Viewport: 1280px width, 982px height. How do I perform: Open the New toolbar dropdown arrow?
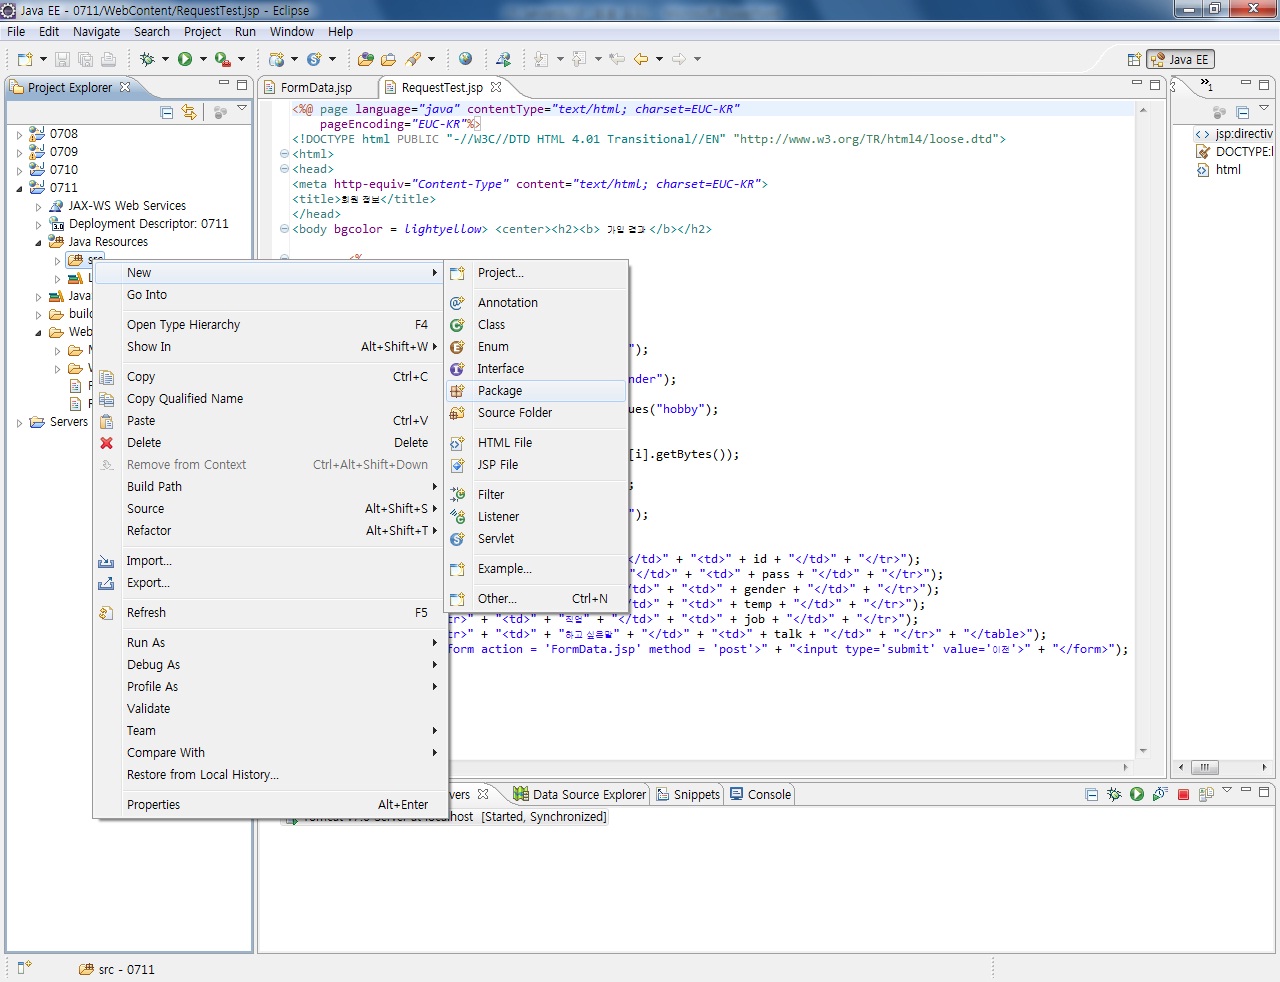[43, 58]
